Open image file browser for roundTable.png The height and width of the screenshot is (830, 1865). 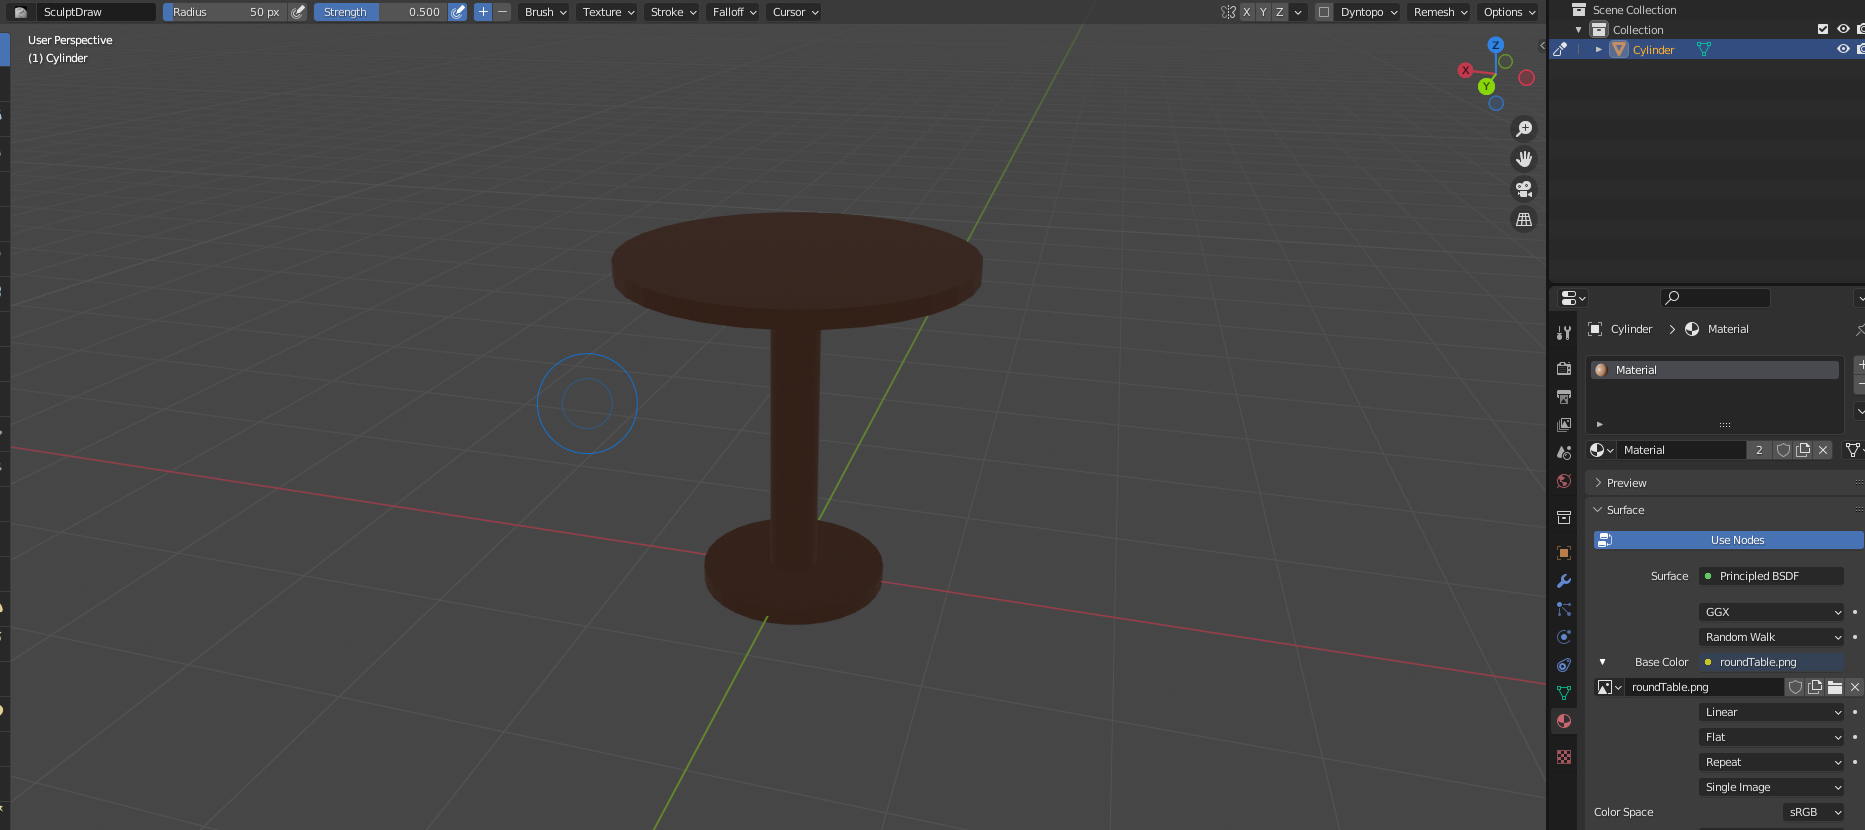pyautogui.click(x=1835, y=687)
